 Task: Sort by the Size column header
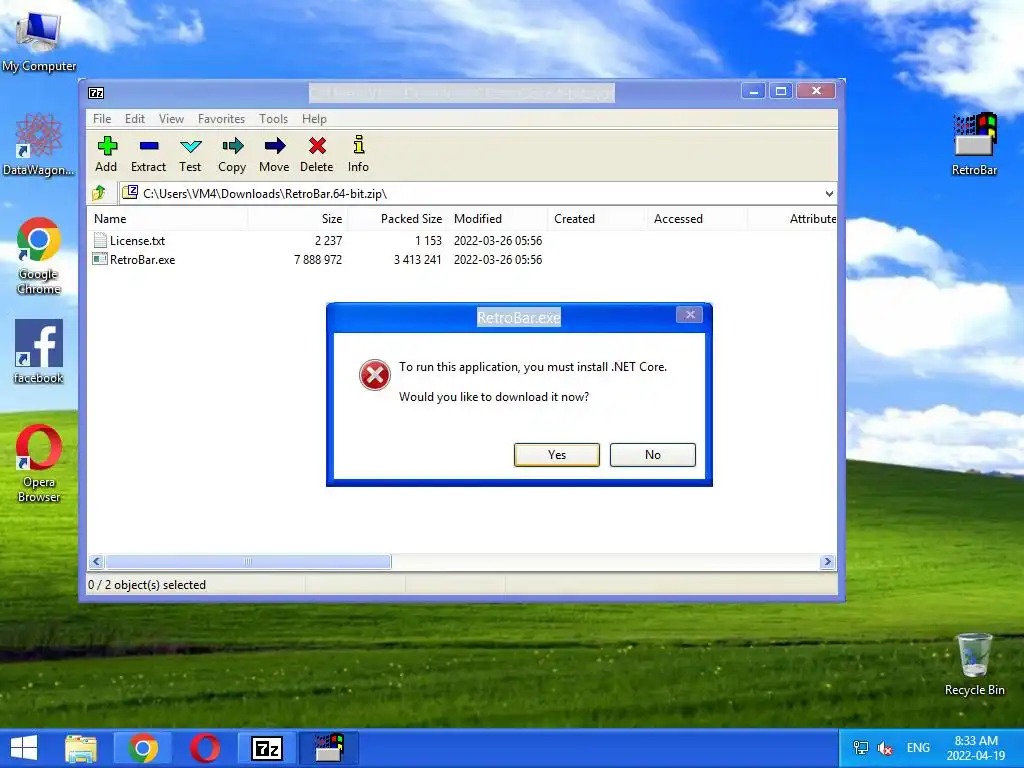(x=298, y=219)
